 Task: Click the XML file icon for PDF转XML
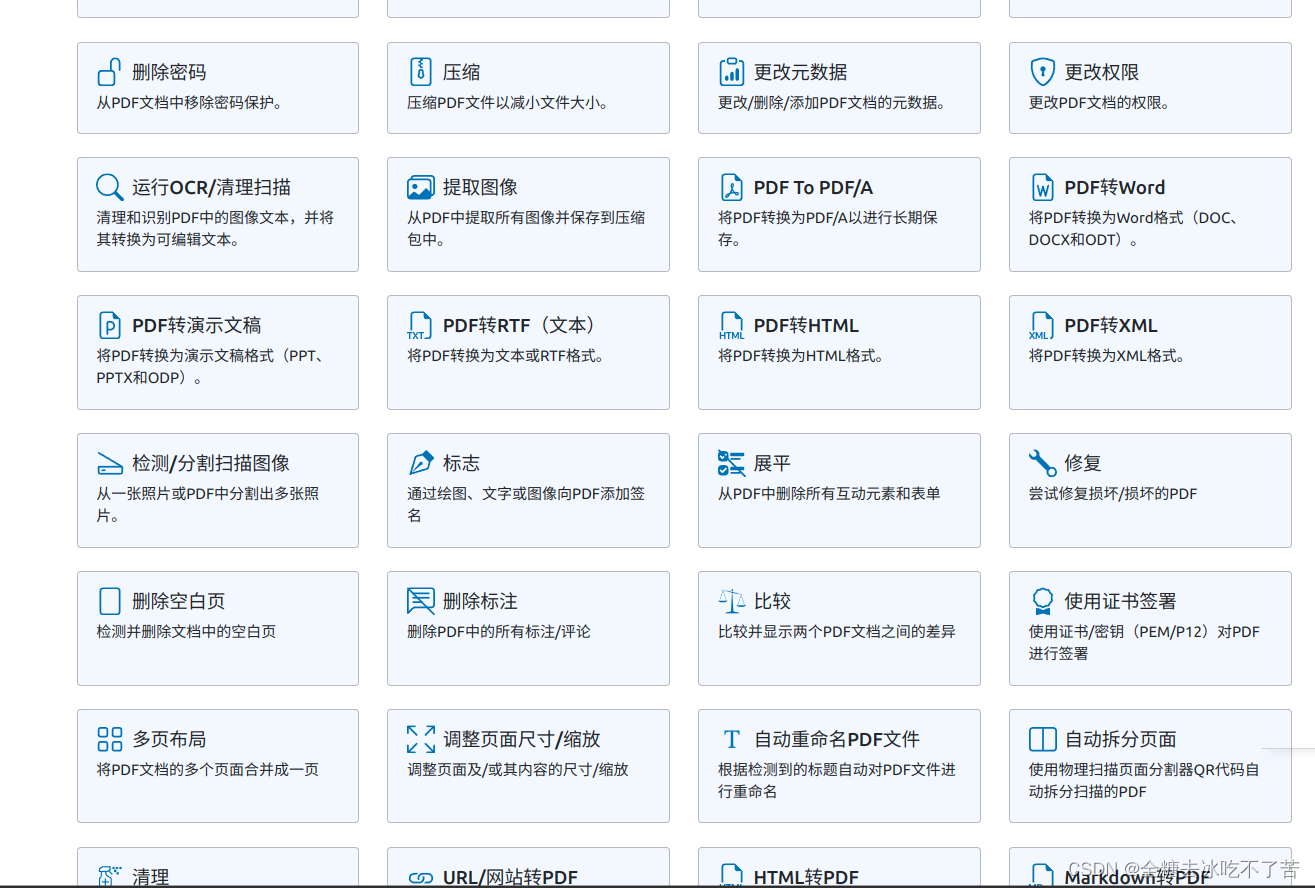[1042, 325]
